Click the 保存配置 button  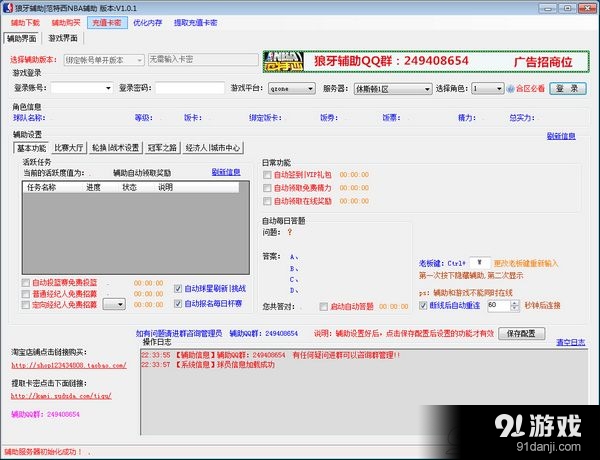coord(522,333)
